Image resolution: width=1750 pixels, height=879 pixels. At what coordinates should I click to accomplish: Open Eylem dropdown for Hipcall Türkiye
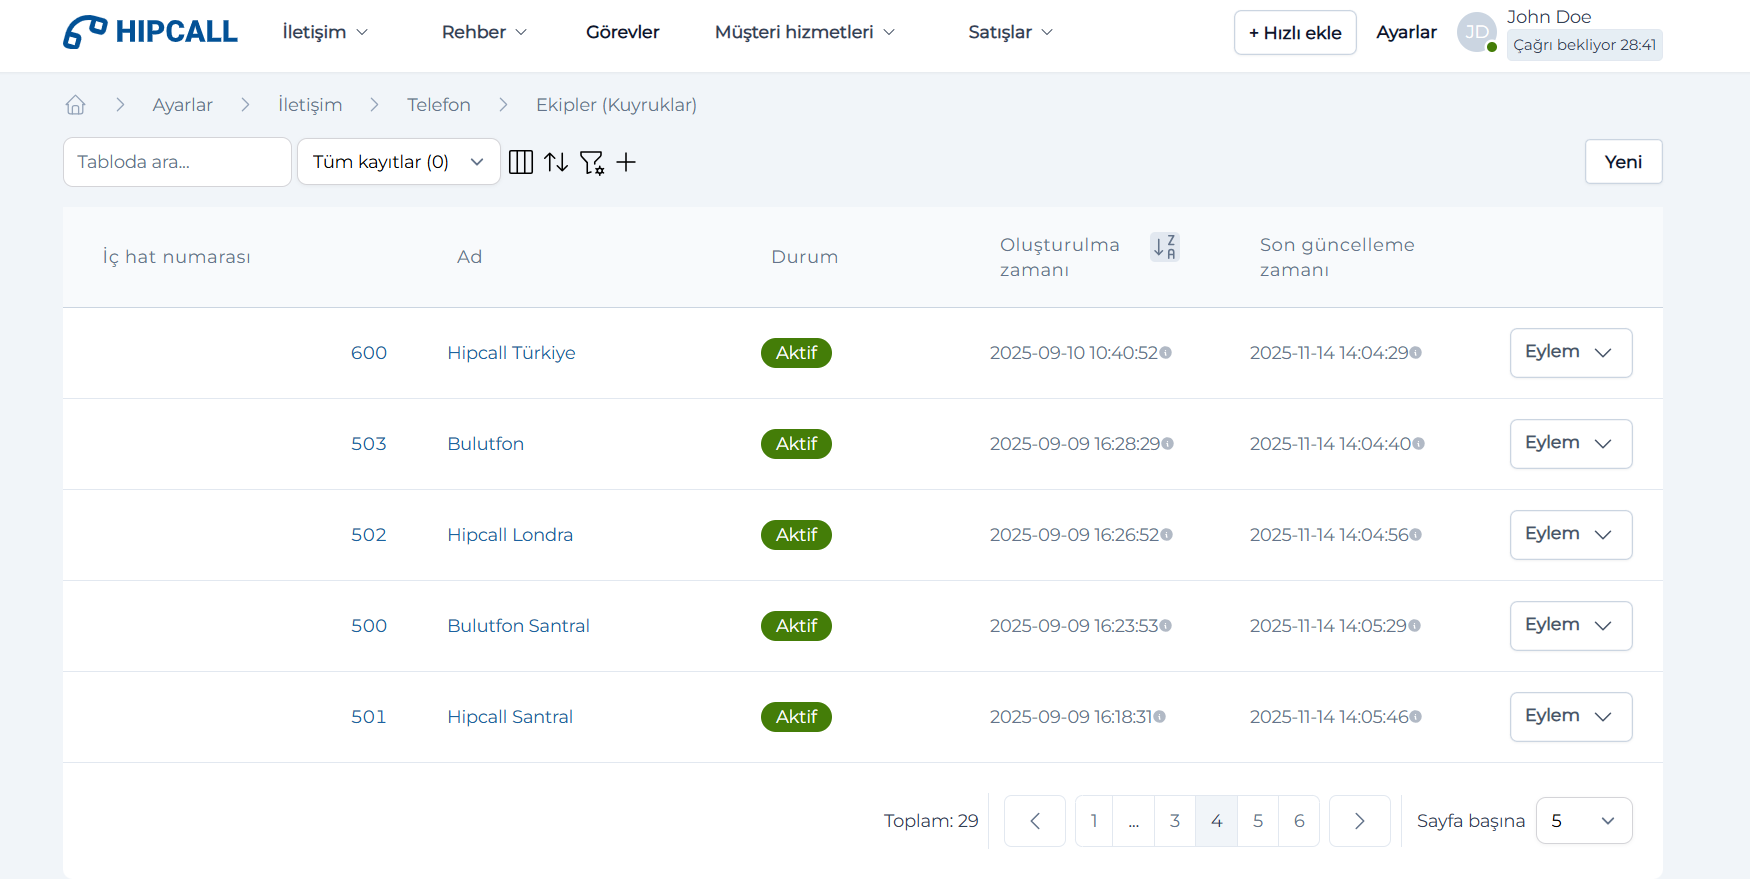point(1570,353)
